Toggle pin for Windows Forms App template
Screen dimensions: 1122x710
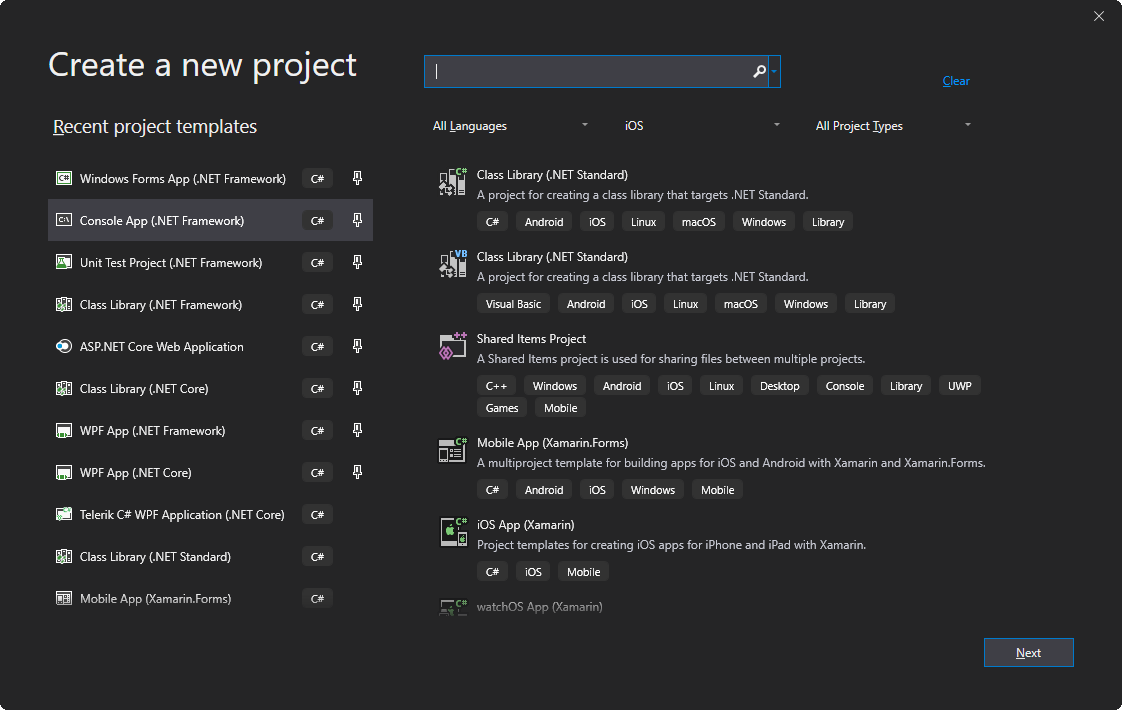coord(357,178)
